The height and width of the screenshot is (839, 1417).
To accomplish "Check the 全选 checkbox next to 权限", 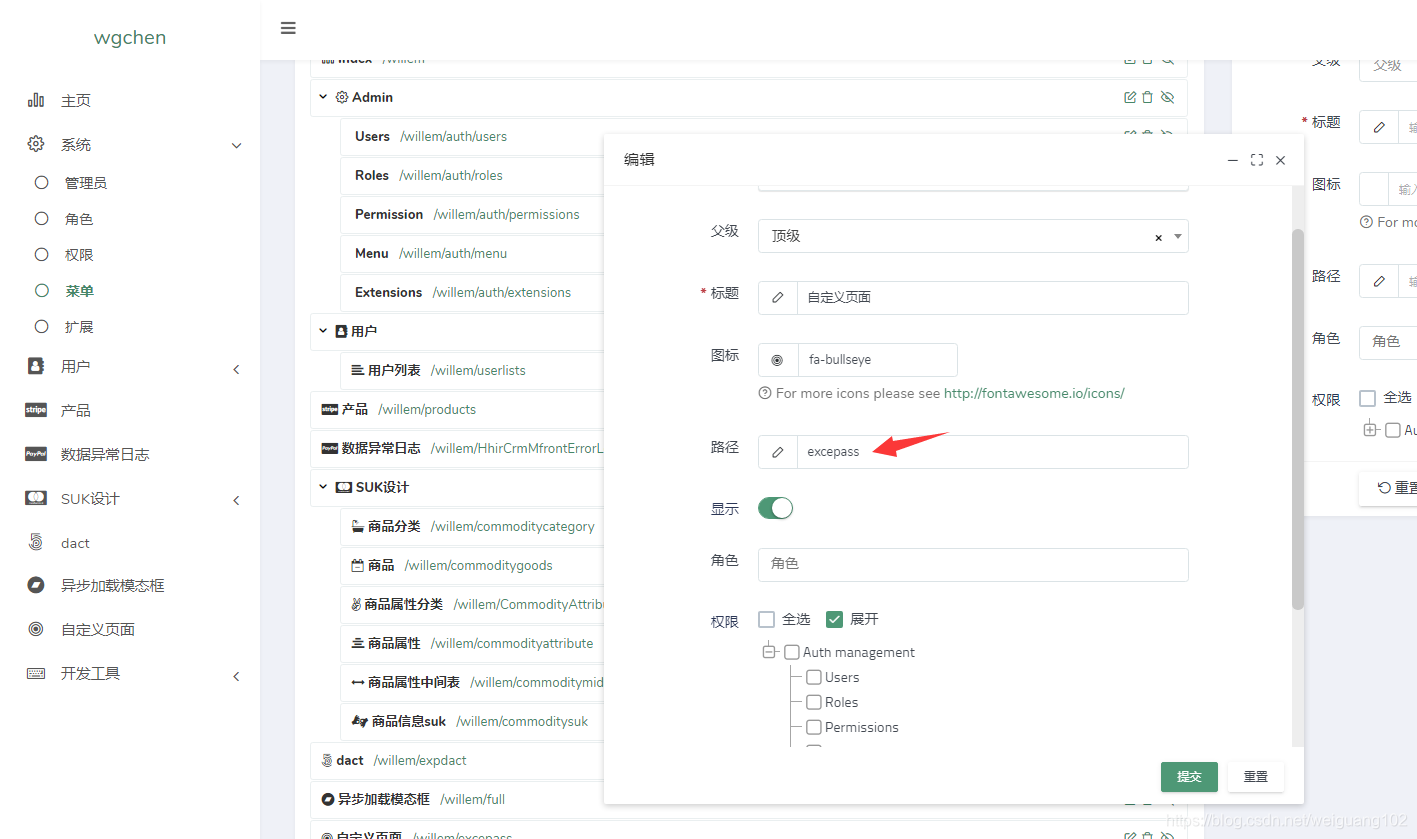I will coord(766,619).
